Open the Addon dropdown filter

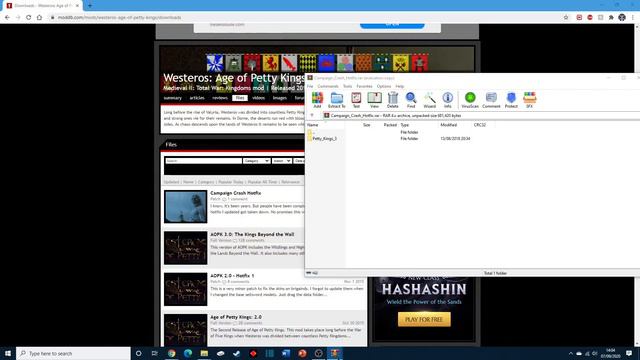click(x=282, y=161)
